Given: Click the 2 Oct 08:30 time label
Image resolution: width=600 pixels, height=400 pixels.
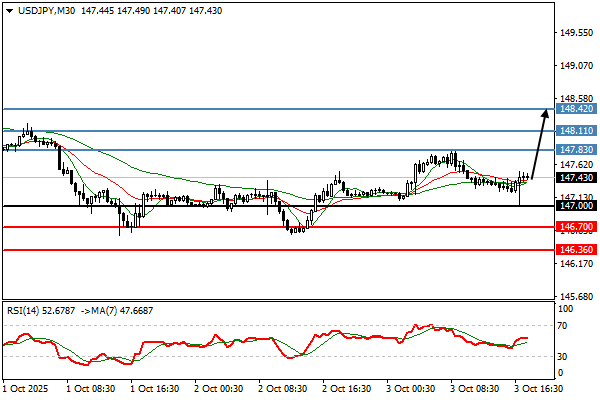Looking at the screenshot, I should 285,385.
